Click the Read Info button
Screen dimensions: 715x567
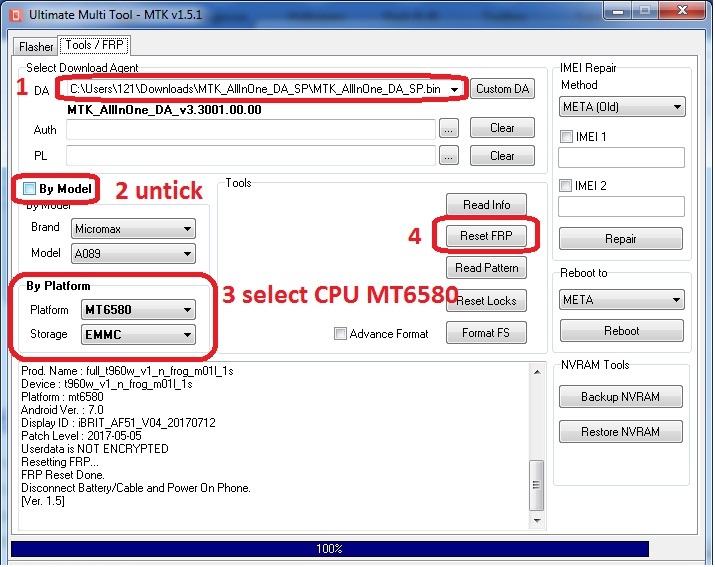[x=486, y=205]
